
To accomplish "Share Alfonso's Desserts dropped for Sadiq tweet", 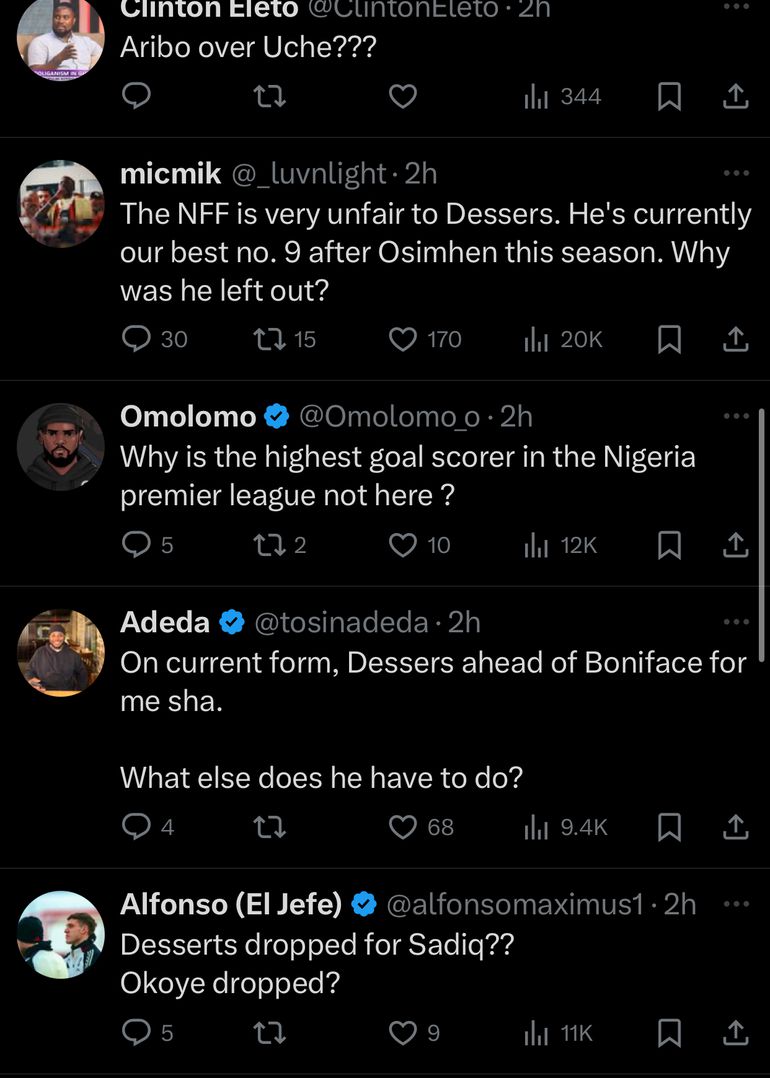I will click(735, 1032).
